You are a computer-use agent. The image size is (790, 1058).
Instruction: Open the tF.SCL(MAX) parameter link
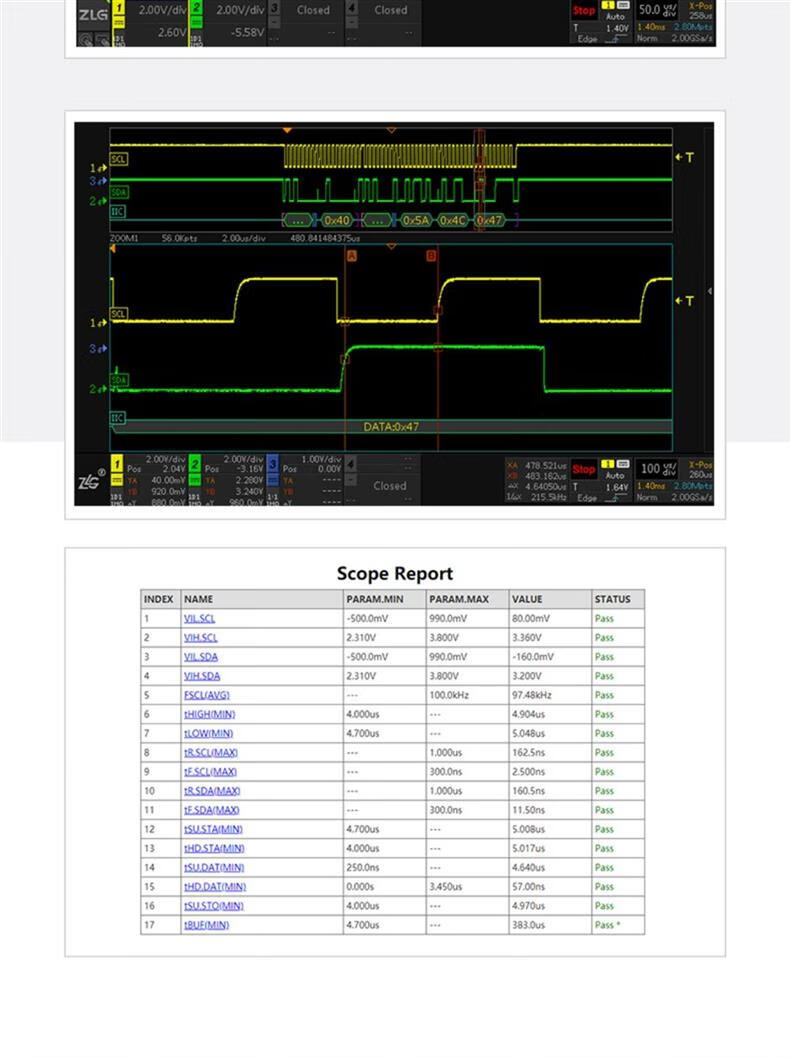(210, 772)
